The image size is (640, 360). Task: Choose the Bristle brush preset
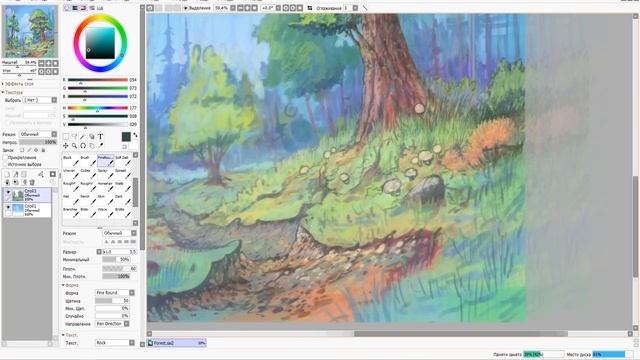(x=124, y=213)
